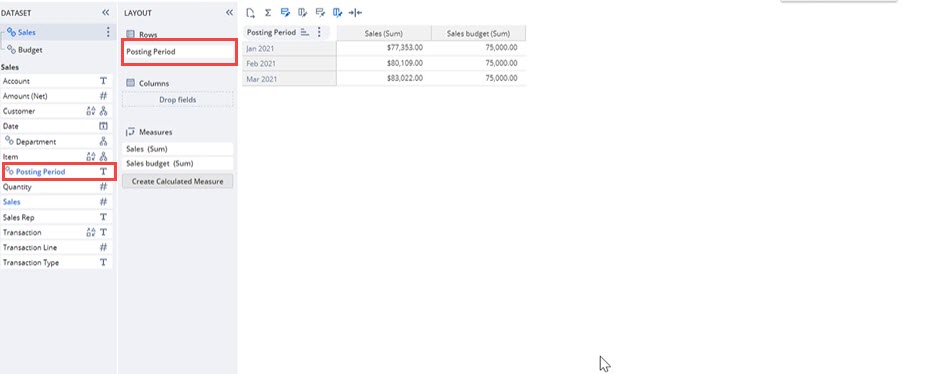Click the hierarchy icon on Department row
Screen dimensions: 933x374
coord(103,142)
